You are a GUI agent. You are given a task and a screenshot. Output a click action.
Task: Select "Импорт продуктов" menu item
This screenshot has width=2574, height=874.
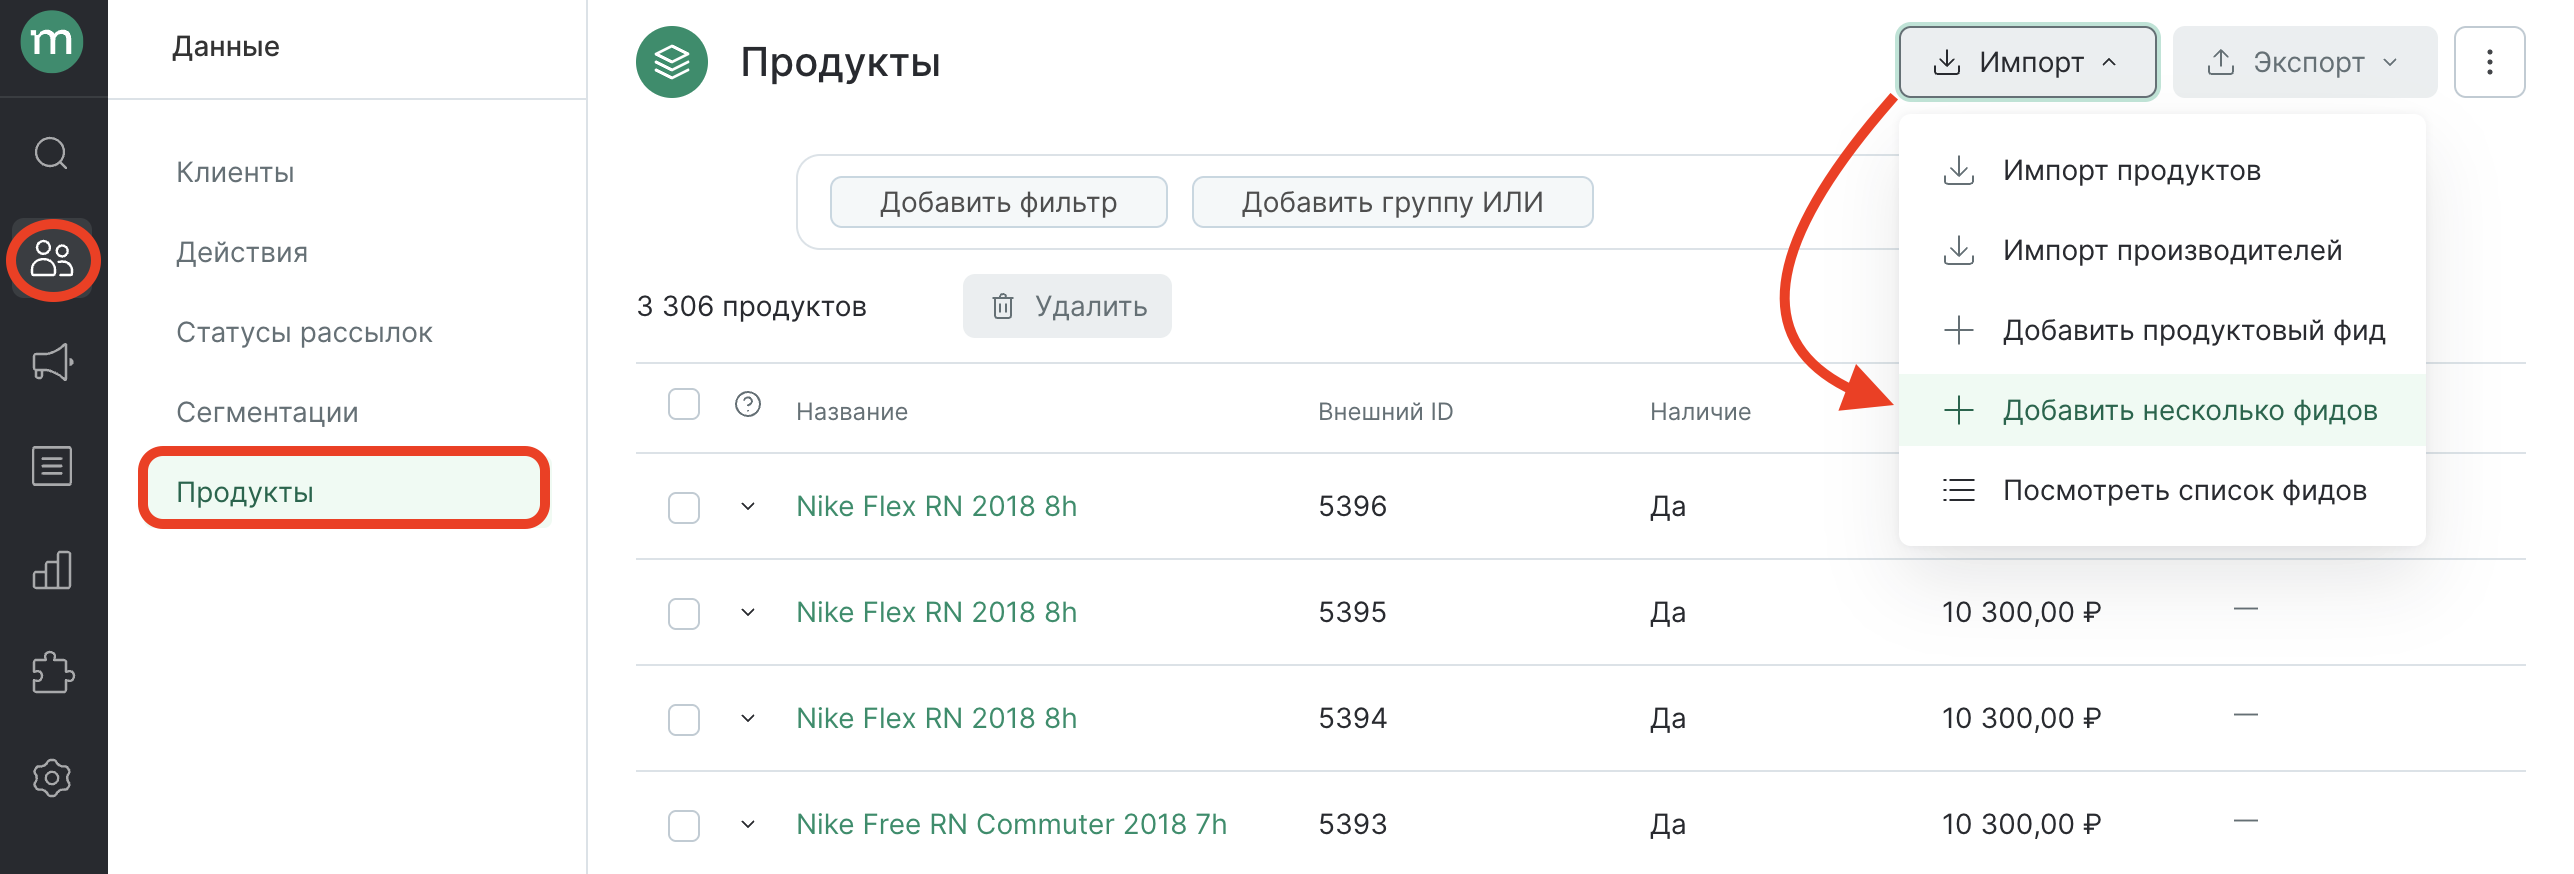point(2131,171)
